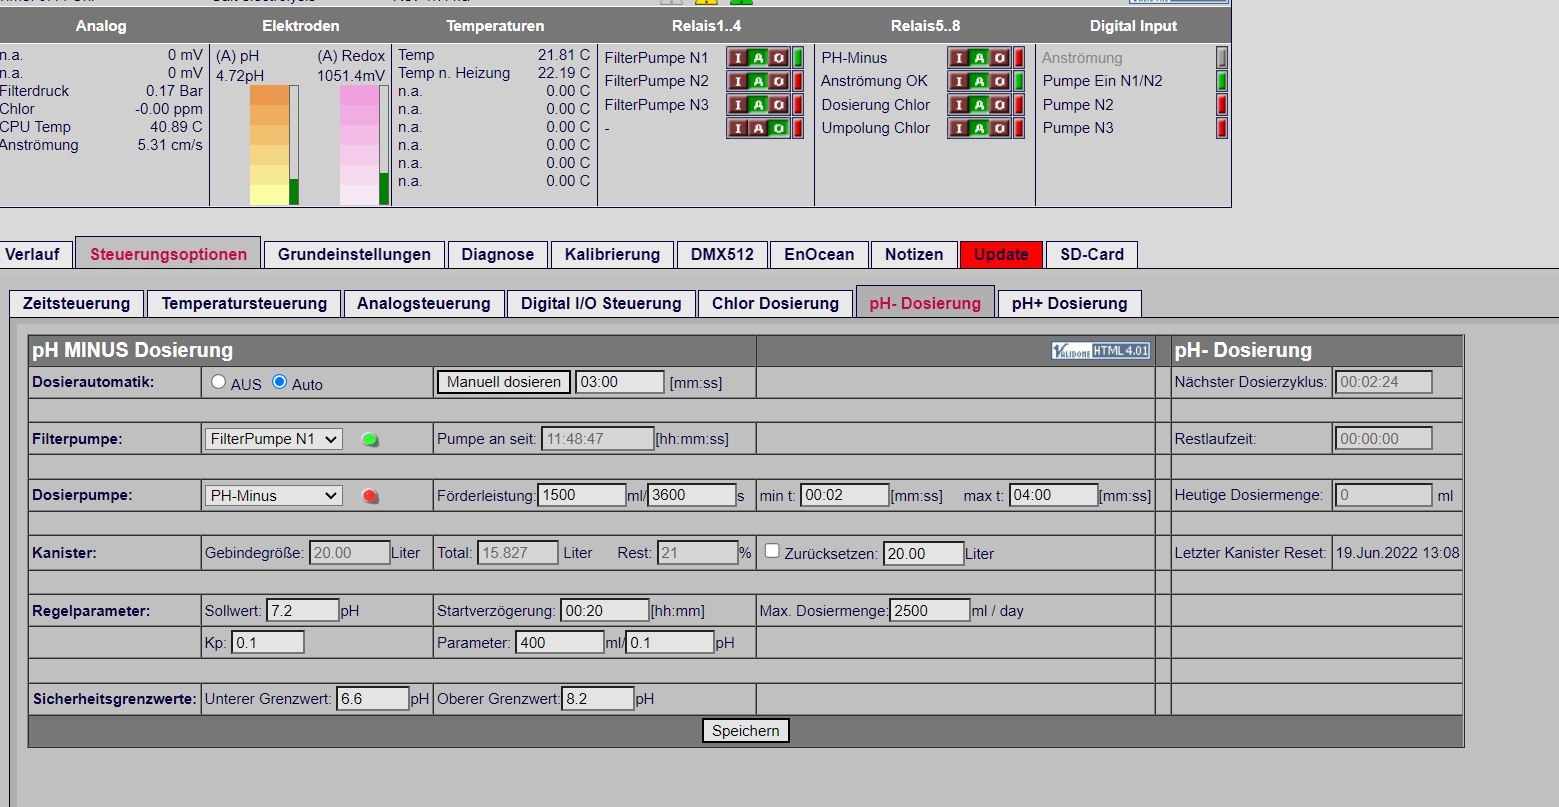Switch to the EnOcean tab

point(819,254)
